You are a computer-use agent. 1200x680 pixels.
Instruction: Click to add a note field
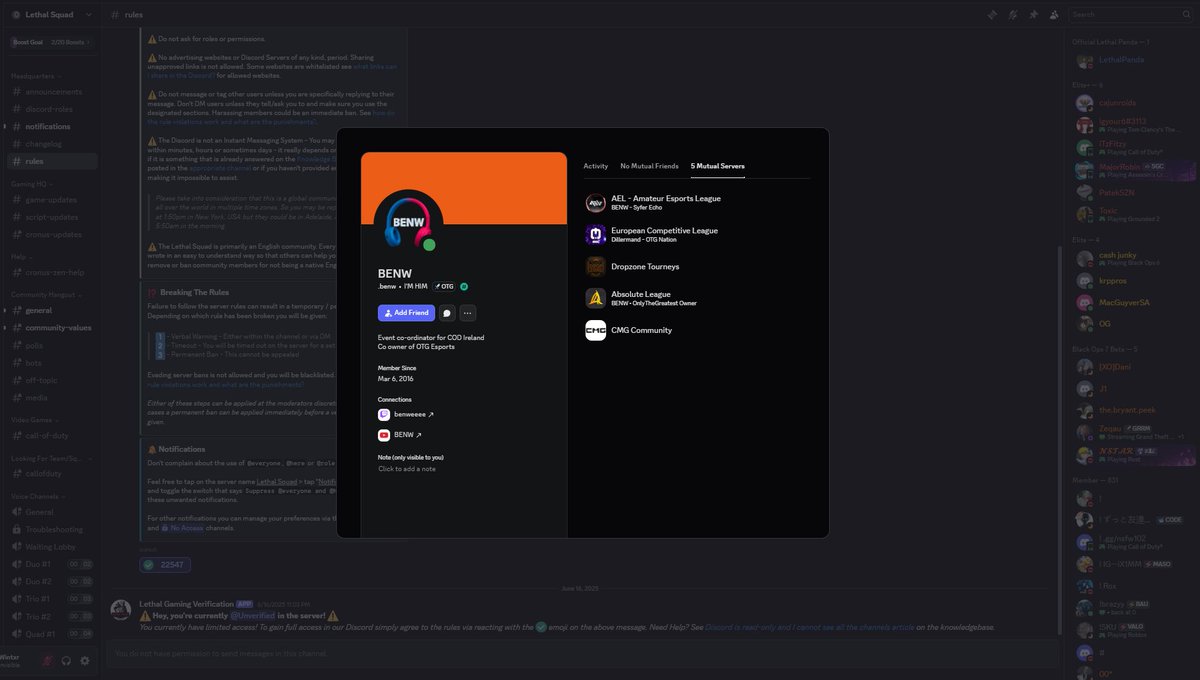[406, 469]
